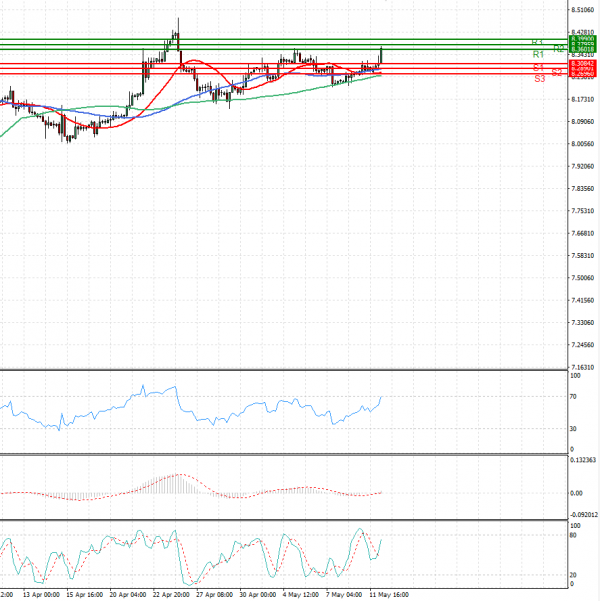The width and height of the screenshot is (600, 601).
Task: Click the 7.50060 price axis label
Action: [582, 278]
